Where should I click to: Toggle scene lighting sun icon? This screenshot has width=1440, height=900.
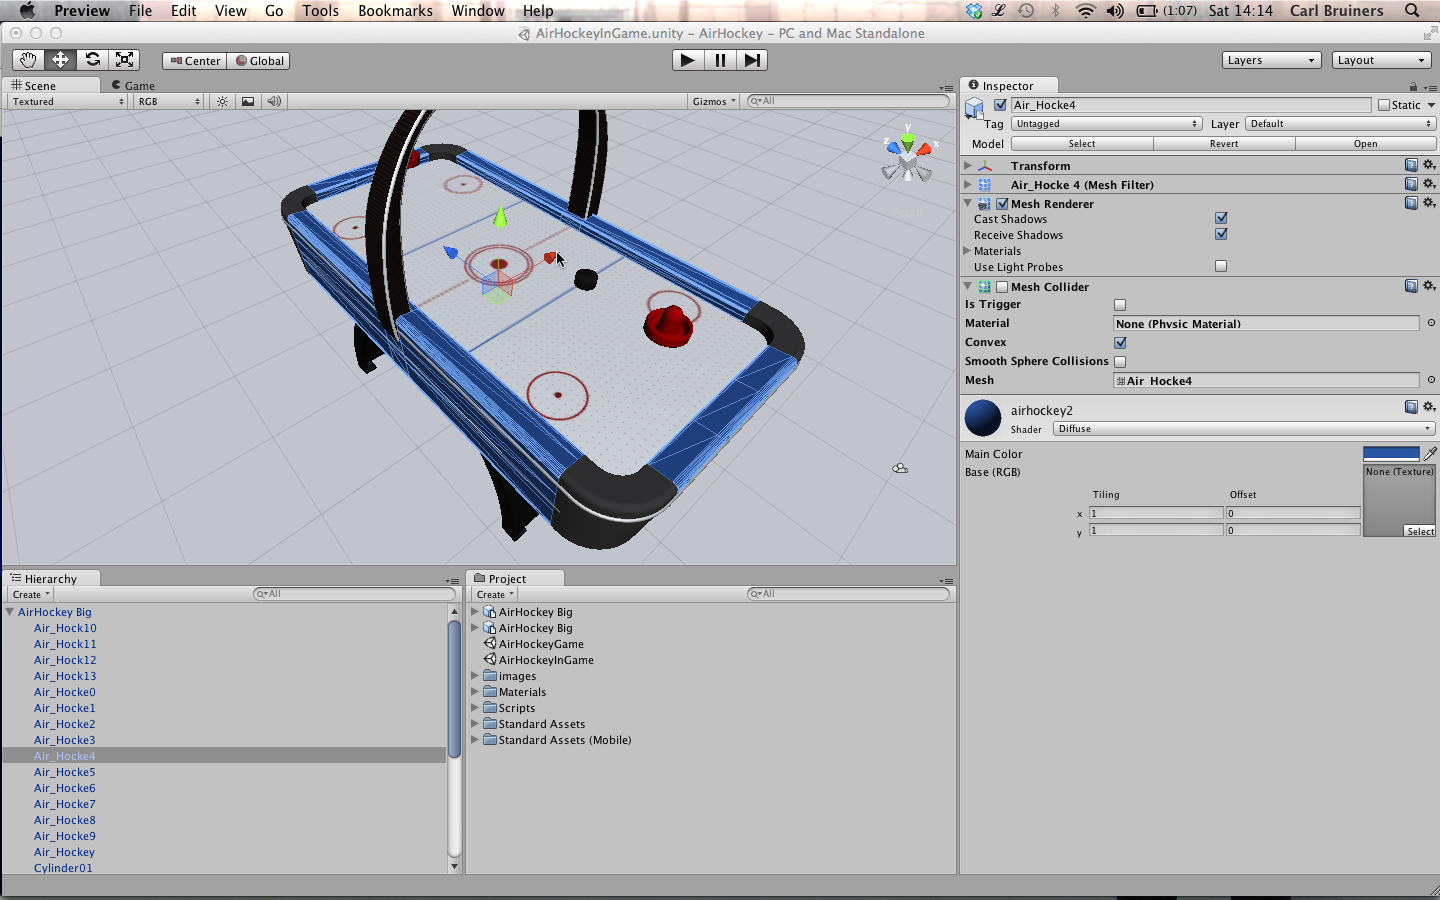click(222, 102)
